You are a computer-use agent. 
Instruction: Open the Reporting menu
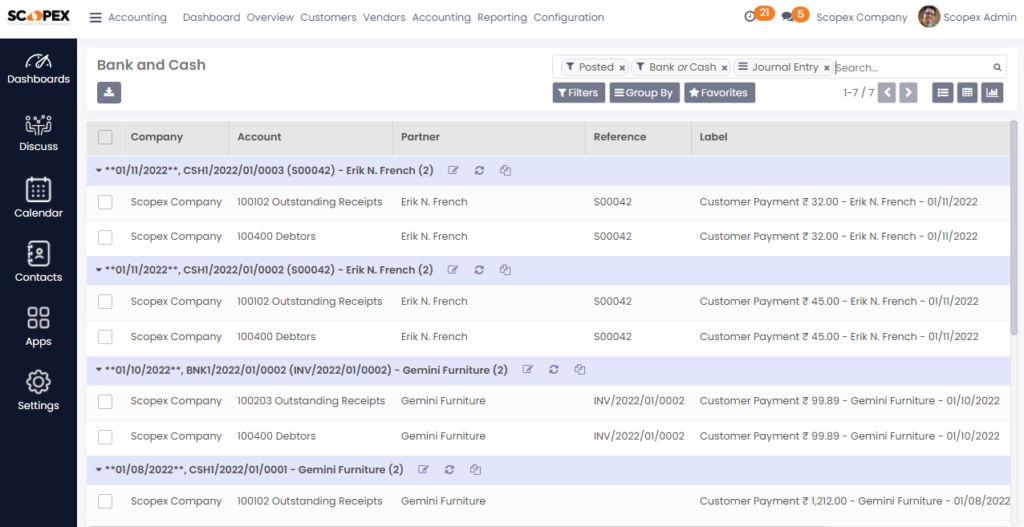tap(502, 18)
